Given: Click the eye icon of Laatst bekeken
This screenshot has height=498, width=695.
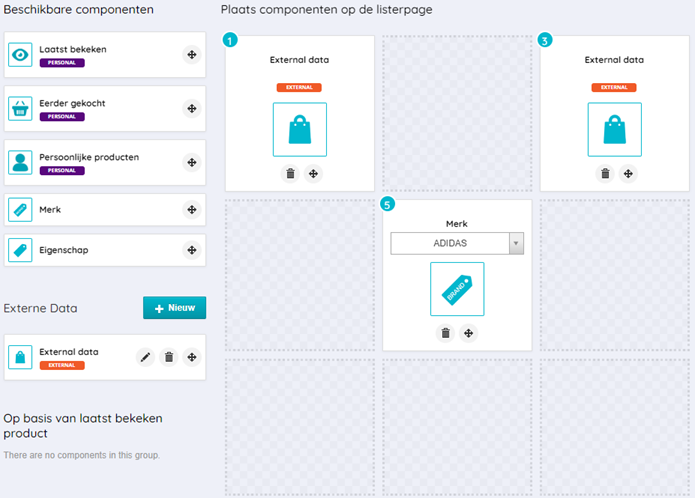Looking at the screenshot, I should pyautogui.click(x=20, y=54).
